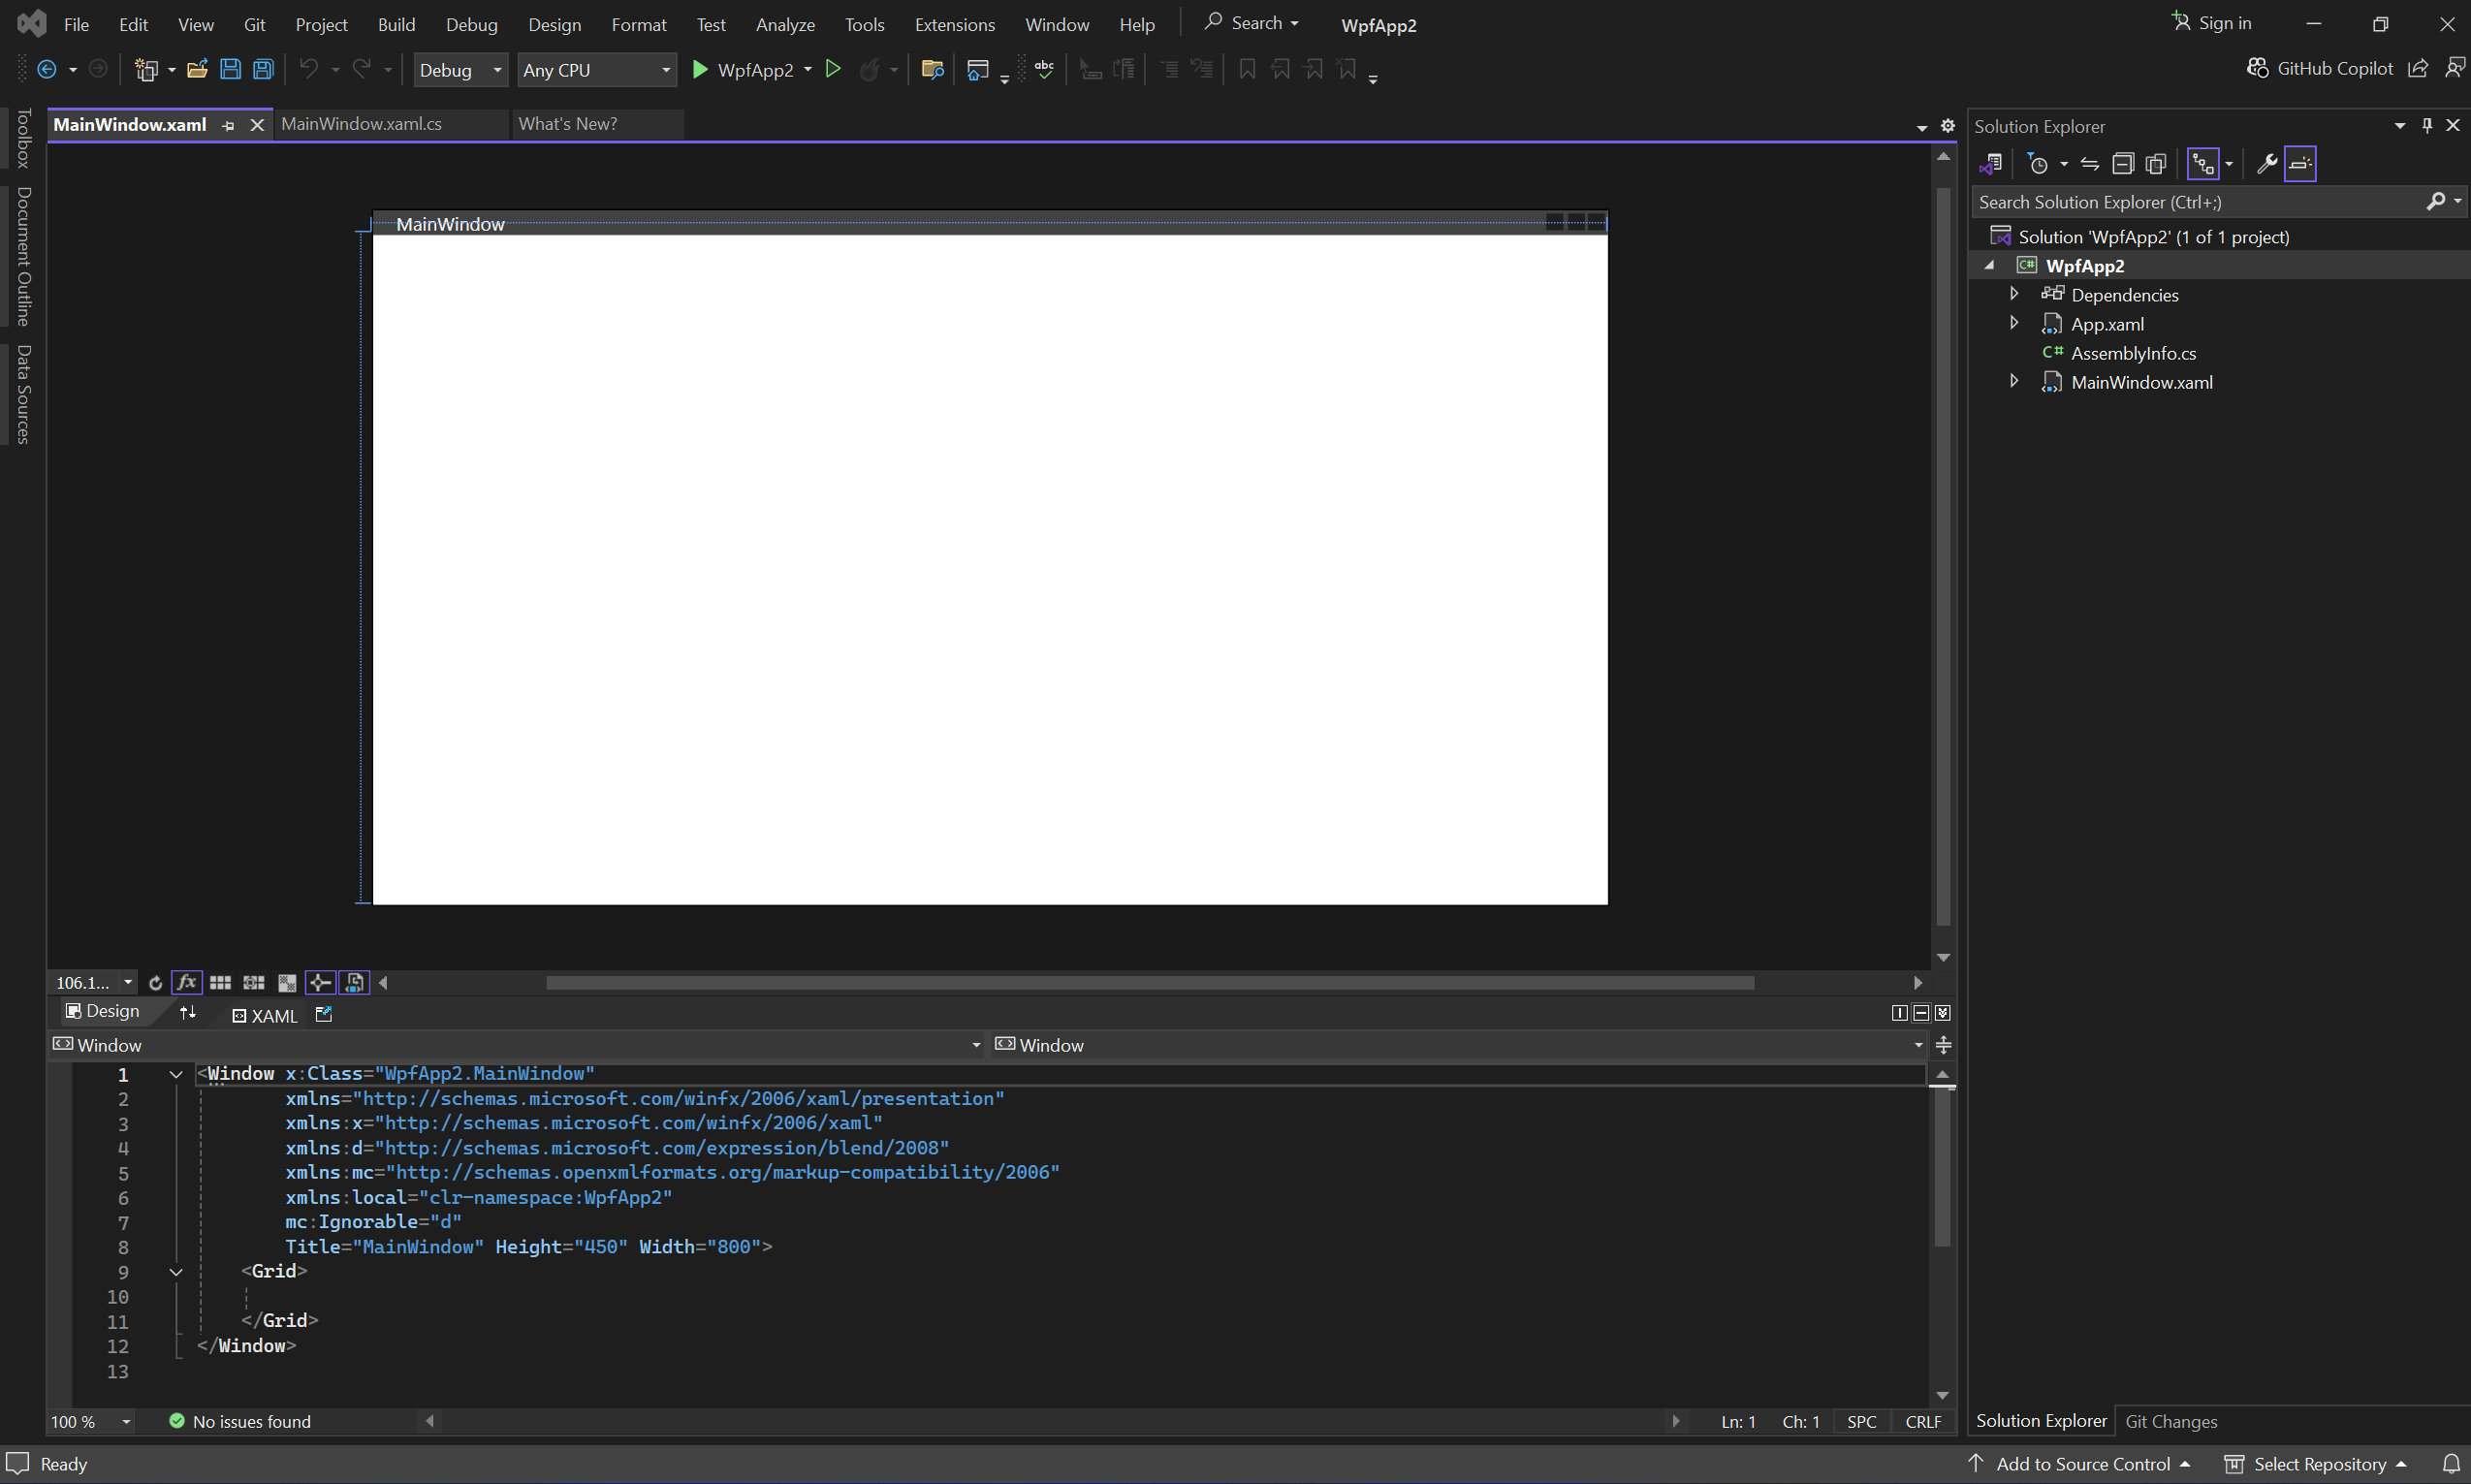Click the designer horizontal scrollbar

(1150, 983)
